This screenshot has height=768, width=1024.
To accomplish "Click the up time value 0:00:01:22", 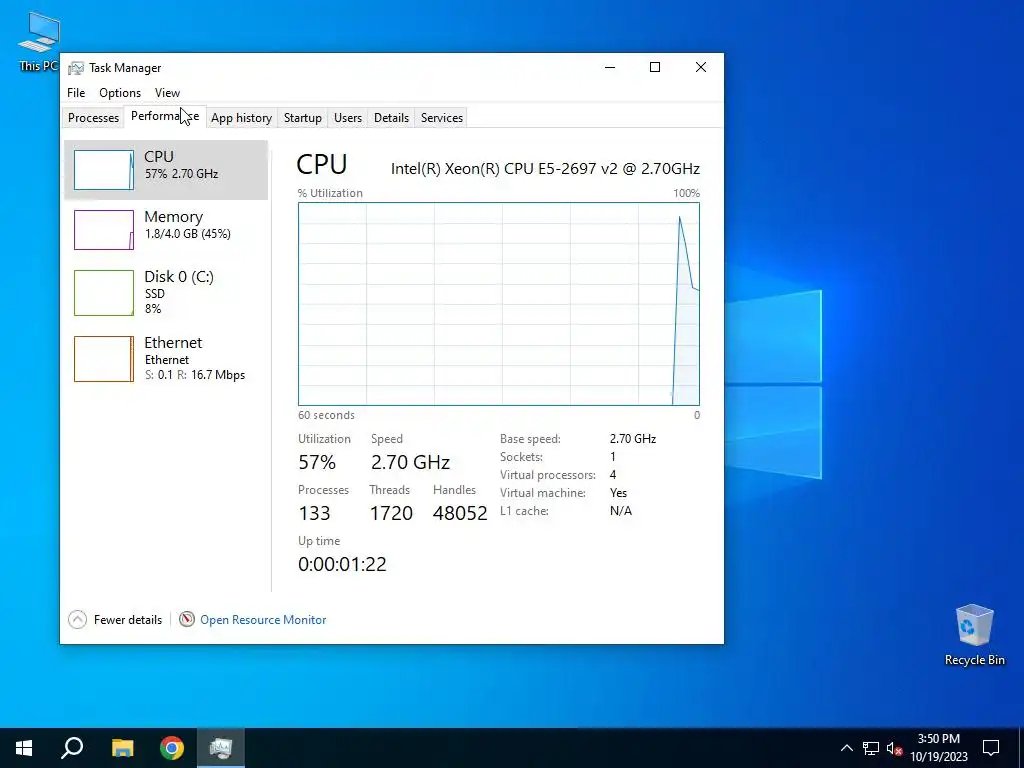I will point(342,564).
